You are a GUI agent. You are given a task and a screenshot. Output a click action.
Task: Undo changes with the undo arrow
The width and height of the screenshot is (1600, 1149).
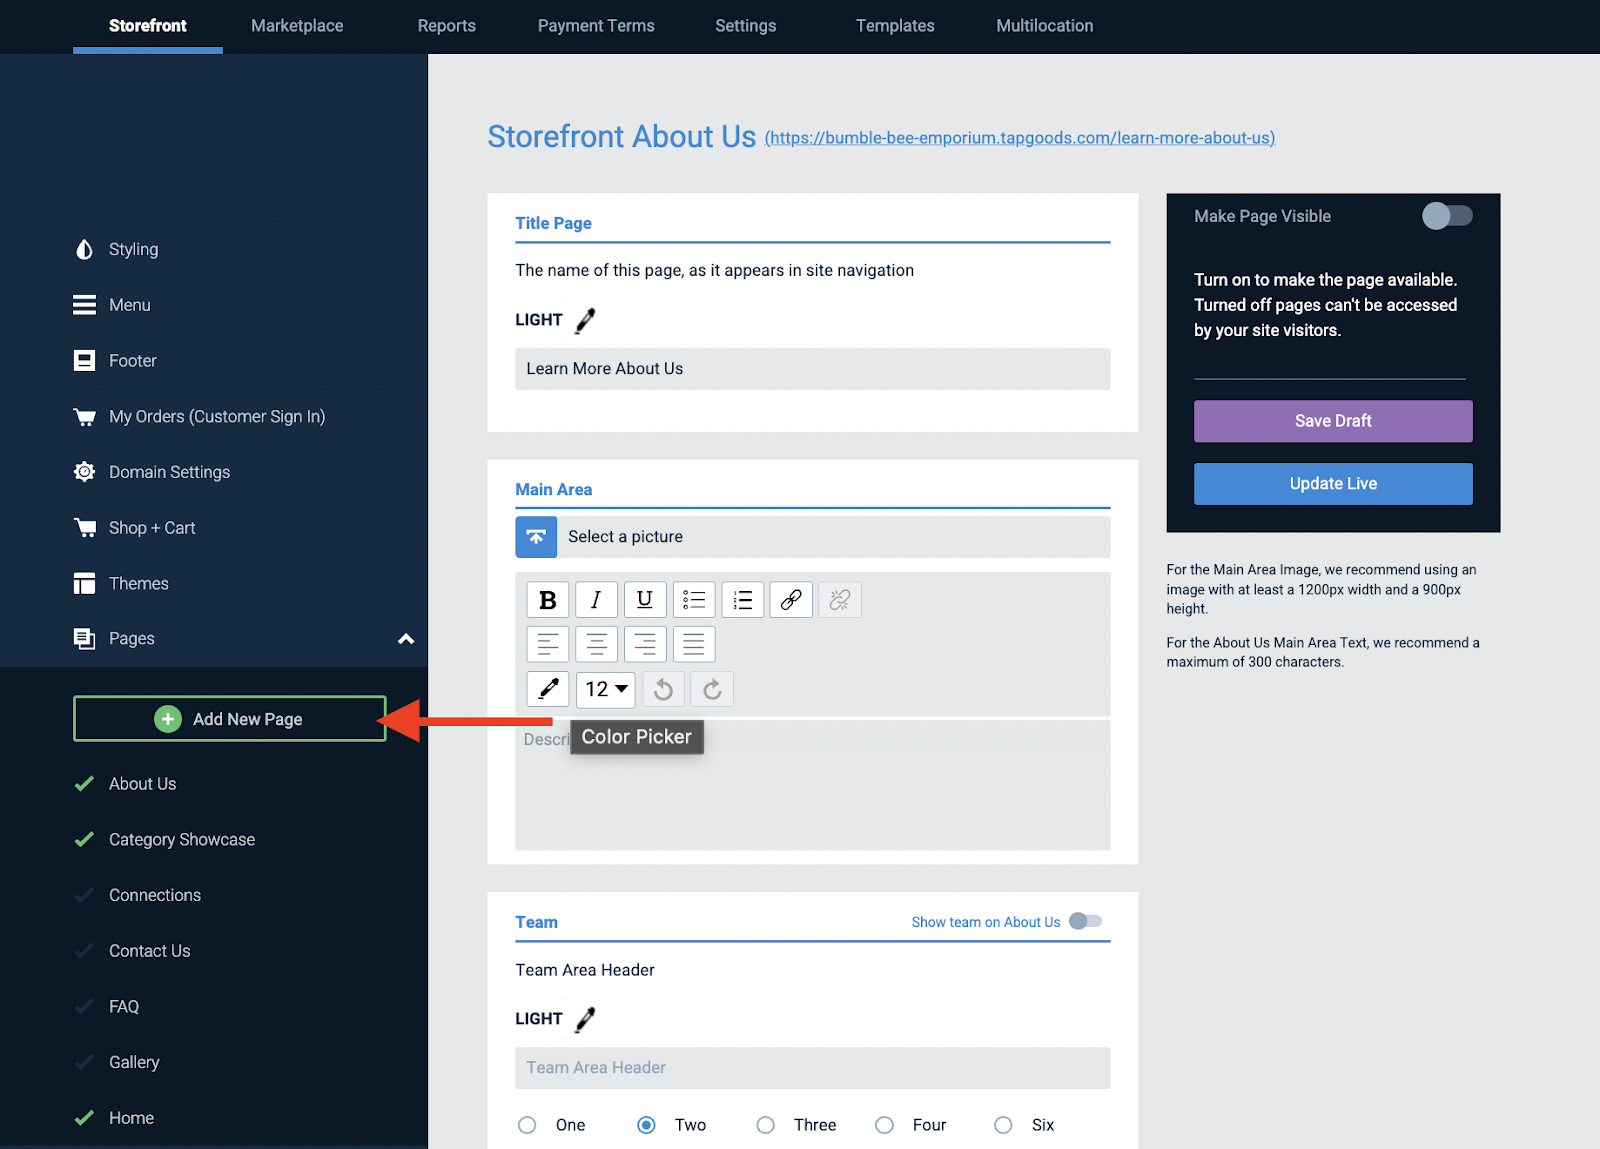pyautogui.click(x=663, y=689)
